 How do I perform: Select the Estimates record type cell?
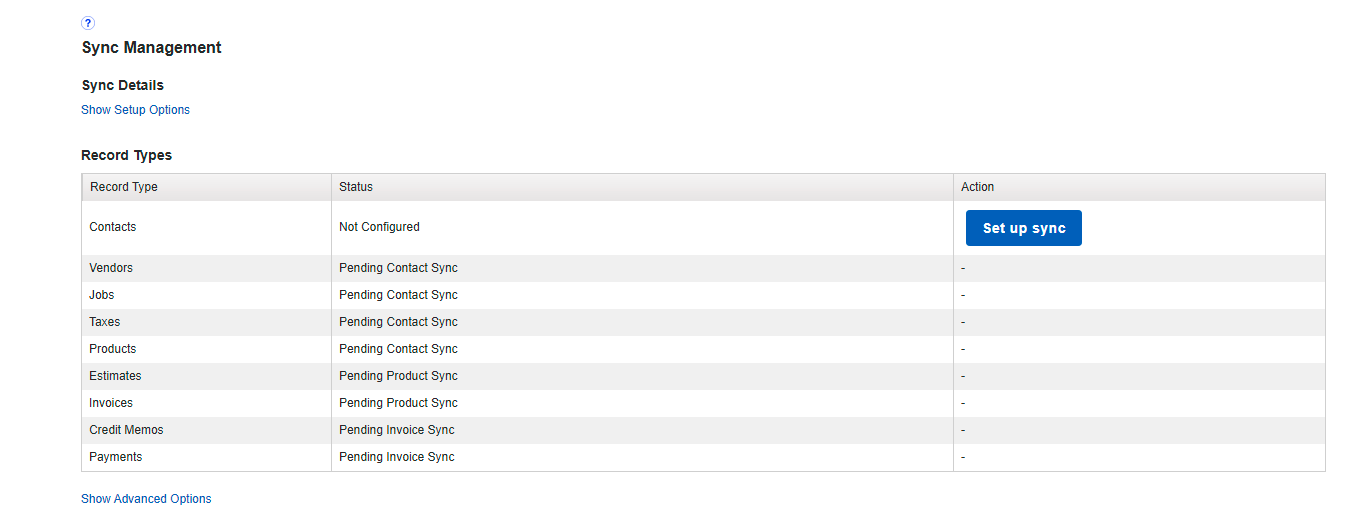tap(115, 376)
